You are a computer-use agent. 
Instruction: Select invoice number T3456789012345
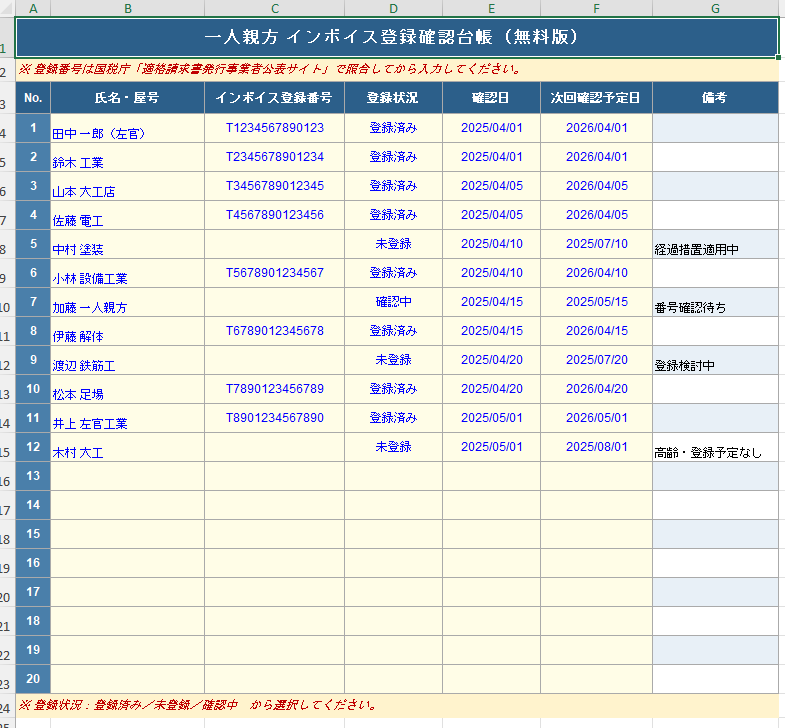(274, 186)
